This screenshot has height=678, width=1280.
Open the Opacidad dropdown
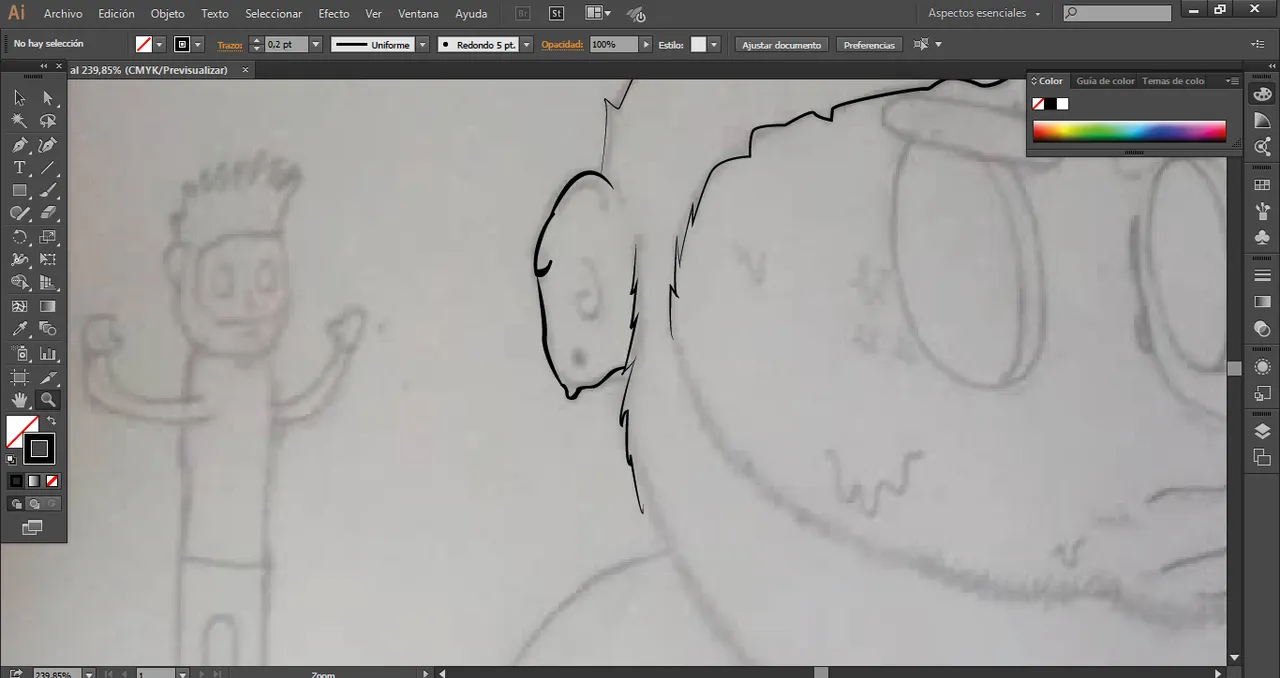645,44
